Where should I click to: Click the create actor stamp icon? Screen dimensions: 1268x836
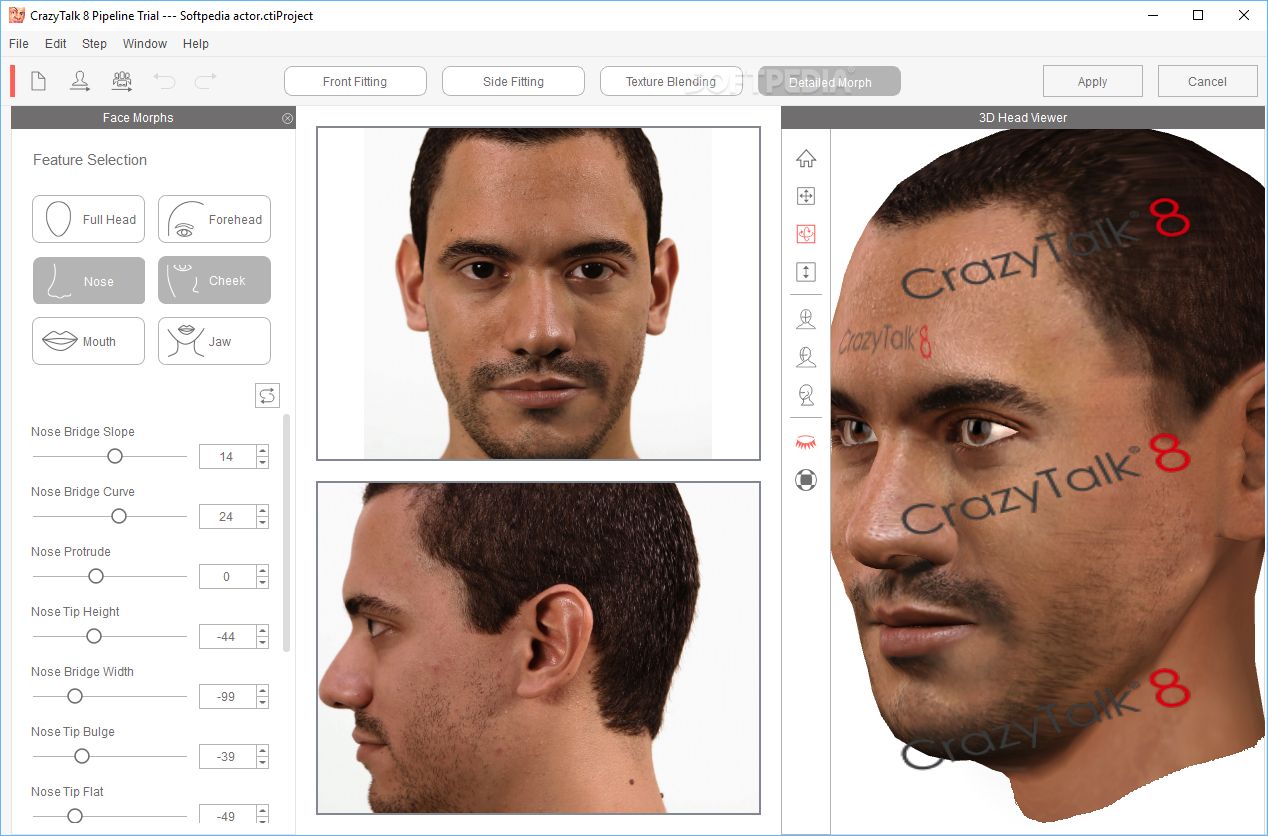coord(80,81)
